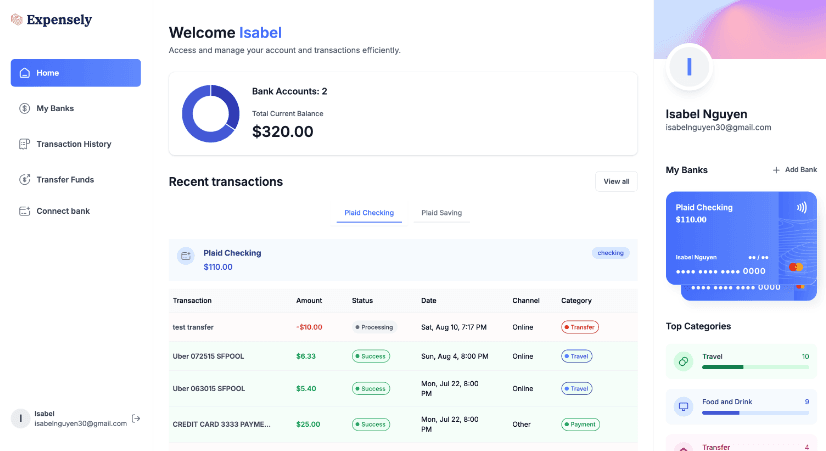
Task: Go to My Banks in sidebar
Action: click(x=76, y=109)
